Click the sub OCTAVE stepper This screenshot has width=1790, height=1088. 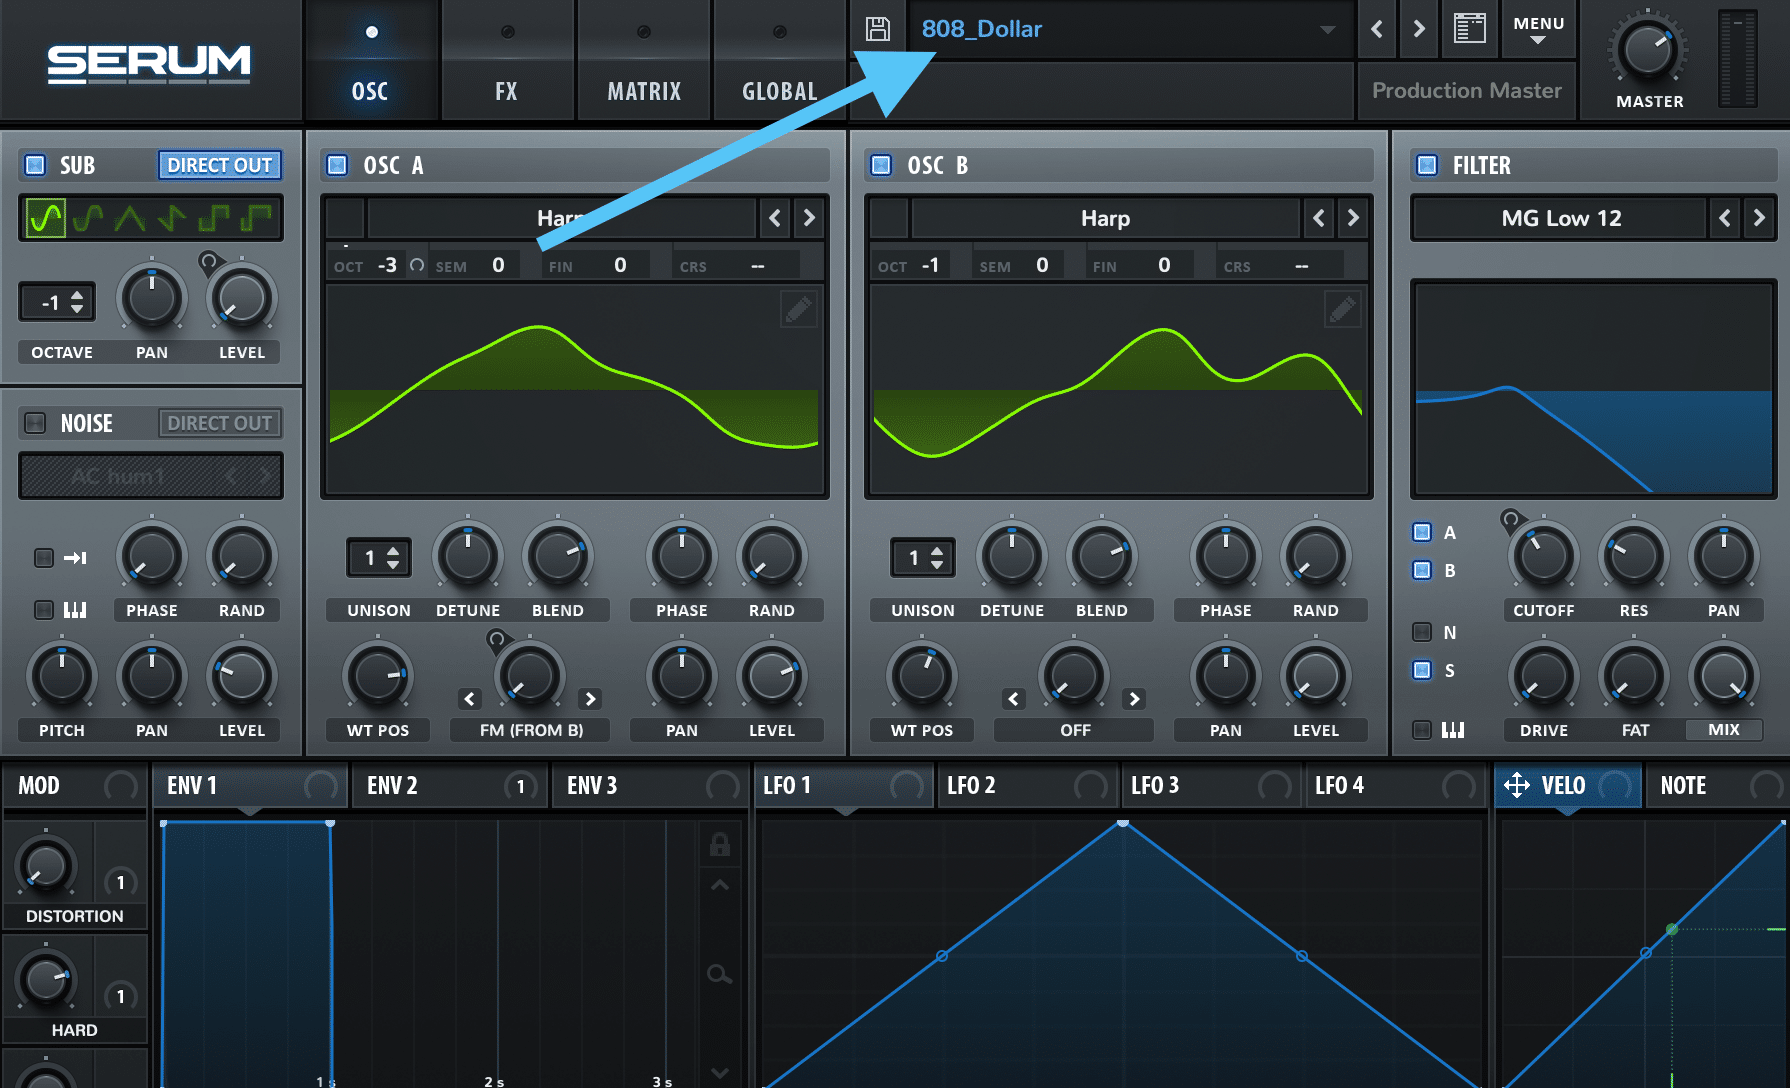(x=57, y=302)
